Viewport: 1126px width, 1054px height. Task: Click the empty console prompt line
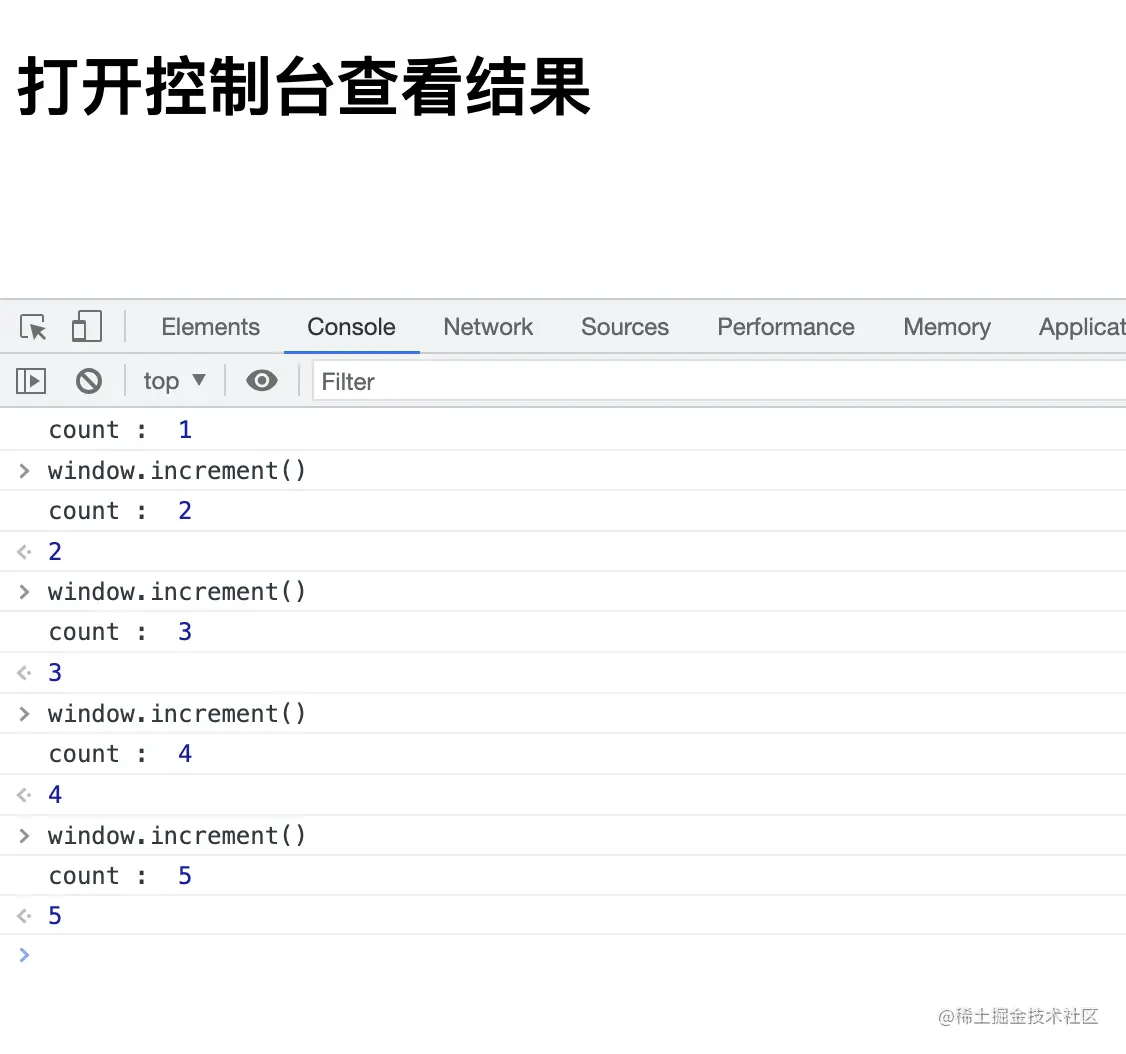(x=563, y=955)
